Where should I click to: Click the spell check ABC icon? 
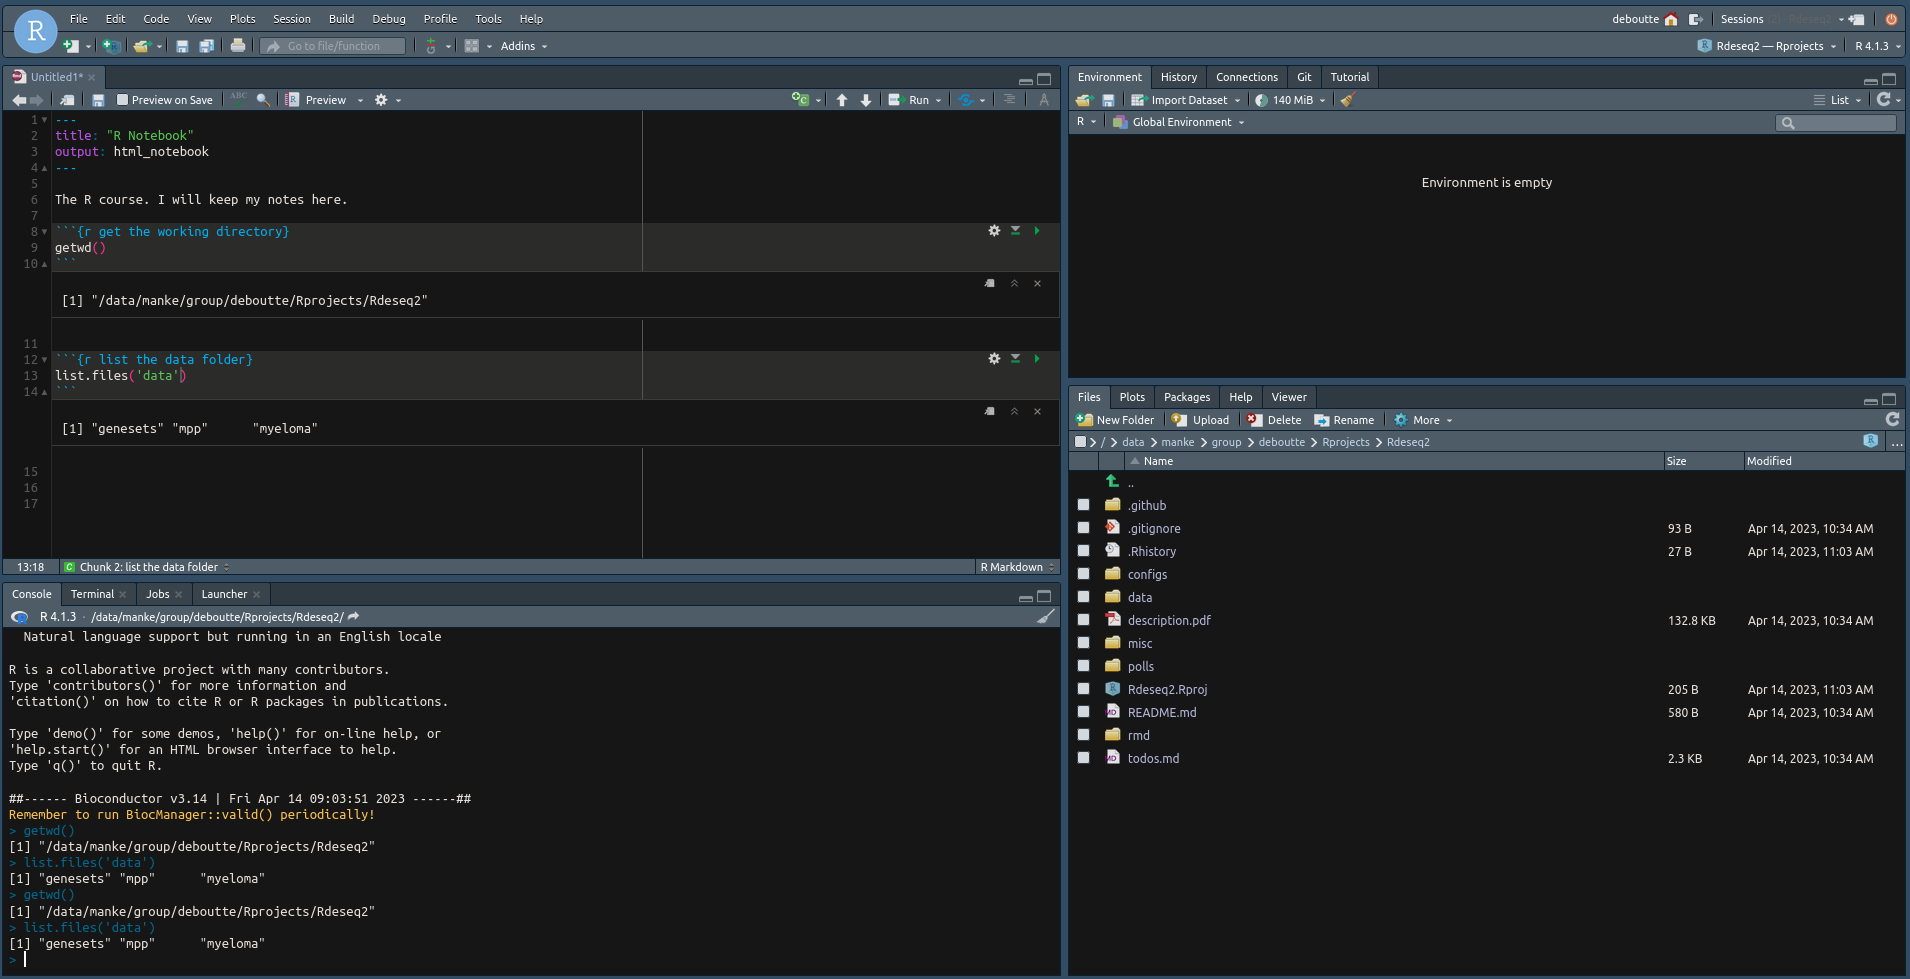tap(238, 99)
